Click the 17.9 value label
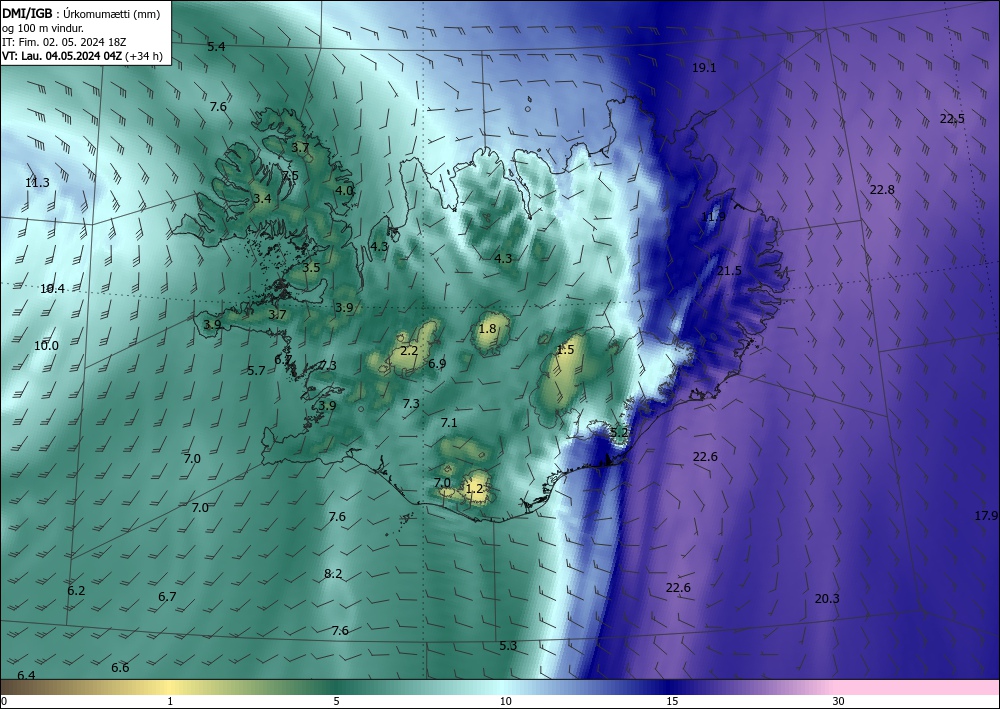1000x709 pixels. (x=986, y=516)
